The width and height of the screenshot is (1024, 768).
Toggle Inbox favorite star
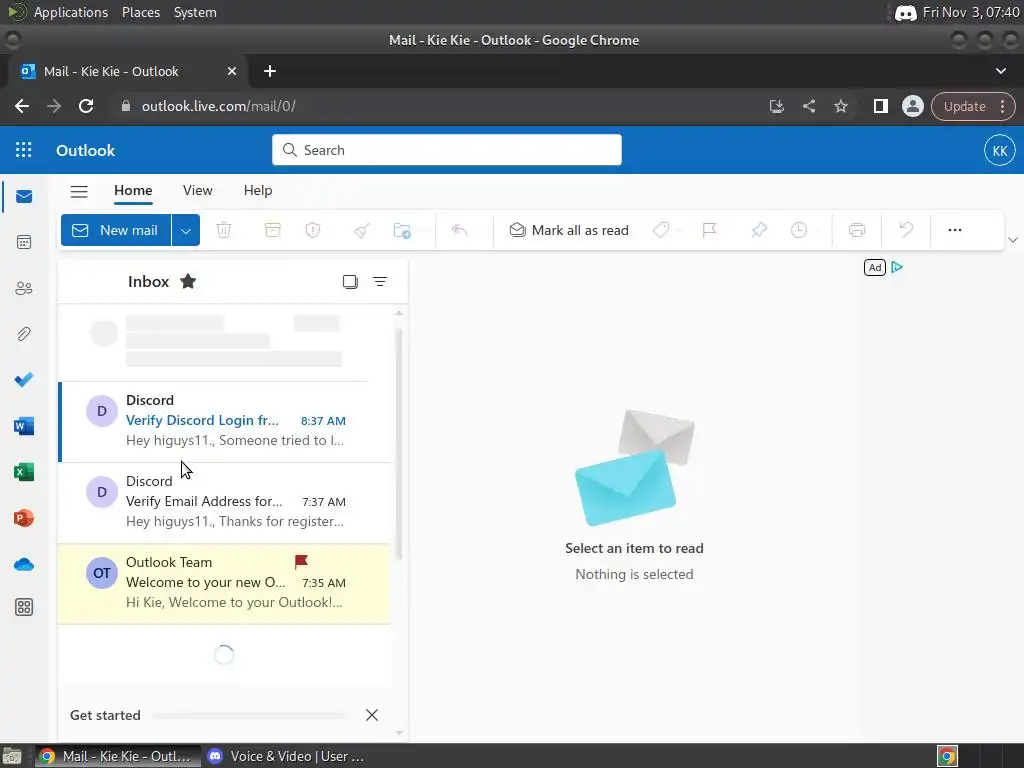tap(188, 281)
